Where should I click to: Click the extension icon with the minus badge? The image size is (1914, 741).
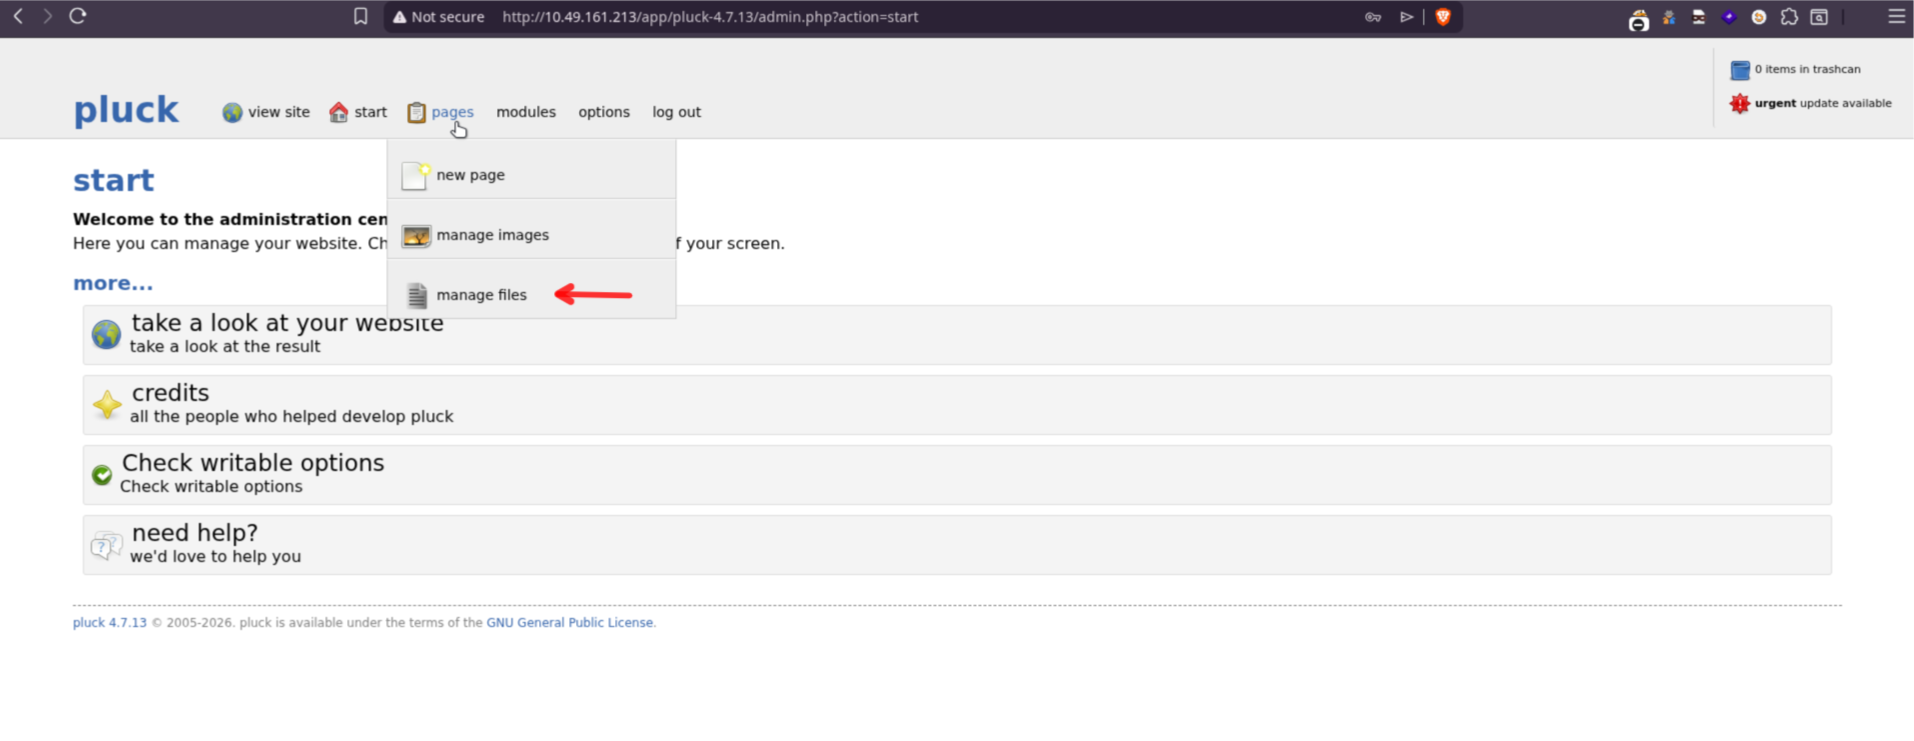pos(1638,19)
